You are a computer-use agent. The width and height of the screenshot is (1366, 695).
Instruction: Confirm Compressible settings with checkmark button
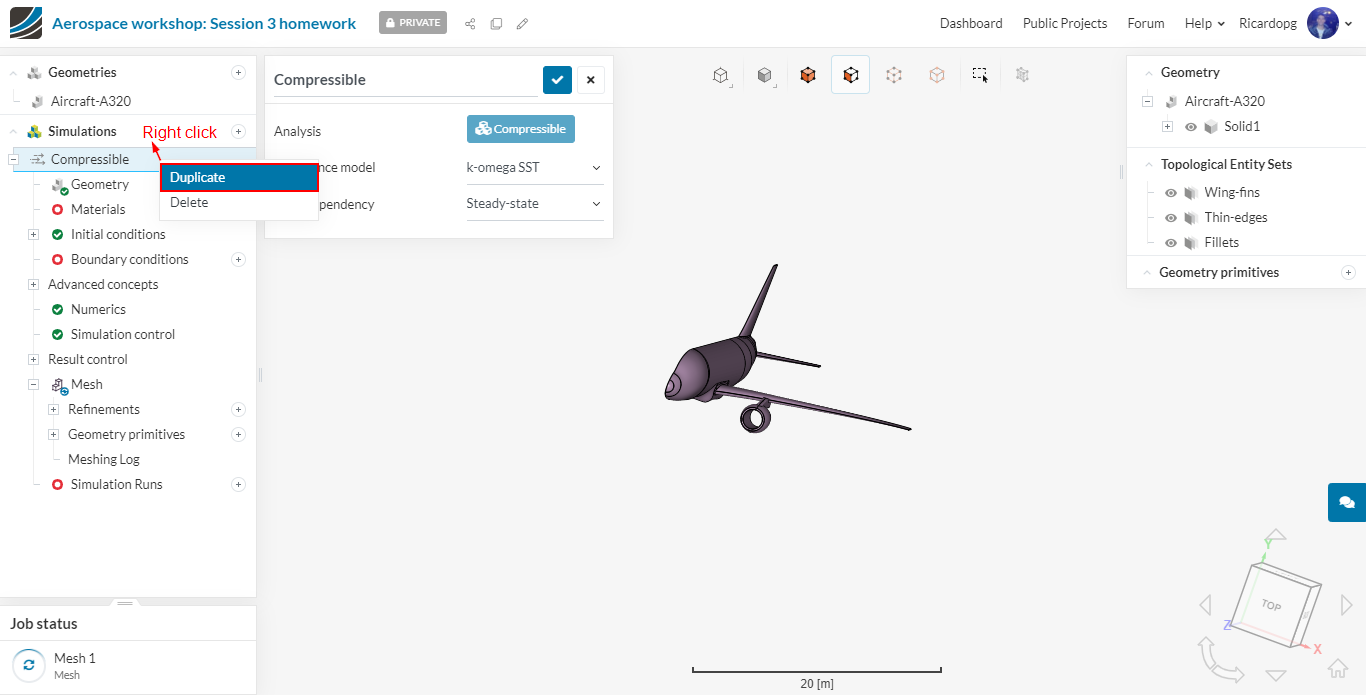[557, 80]
